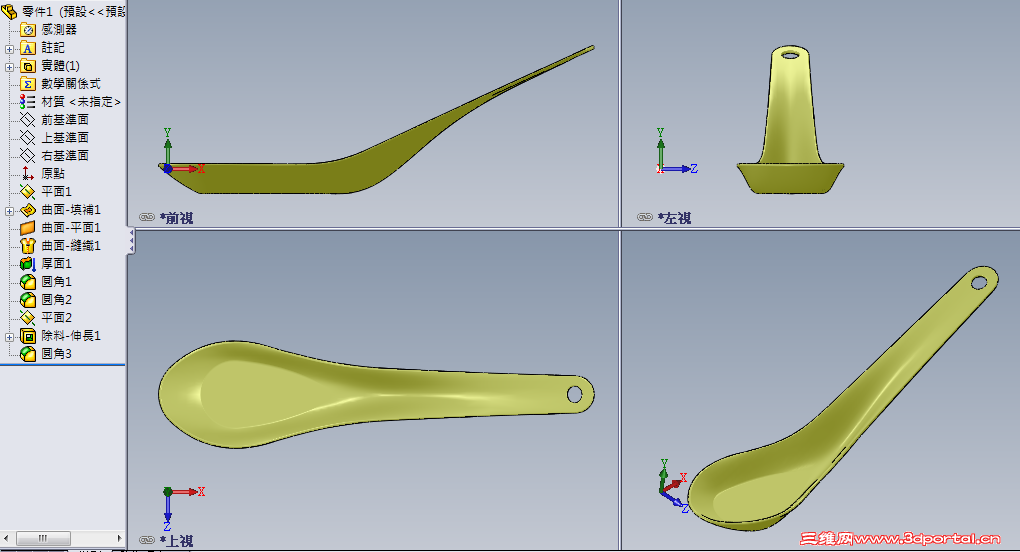This screenshot has height=552, width=1020.
Task: Collapse the feature tree panel via side handle
Action: (x=131, y=241)
